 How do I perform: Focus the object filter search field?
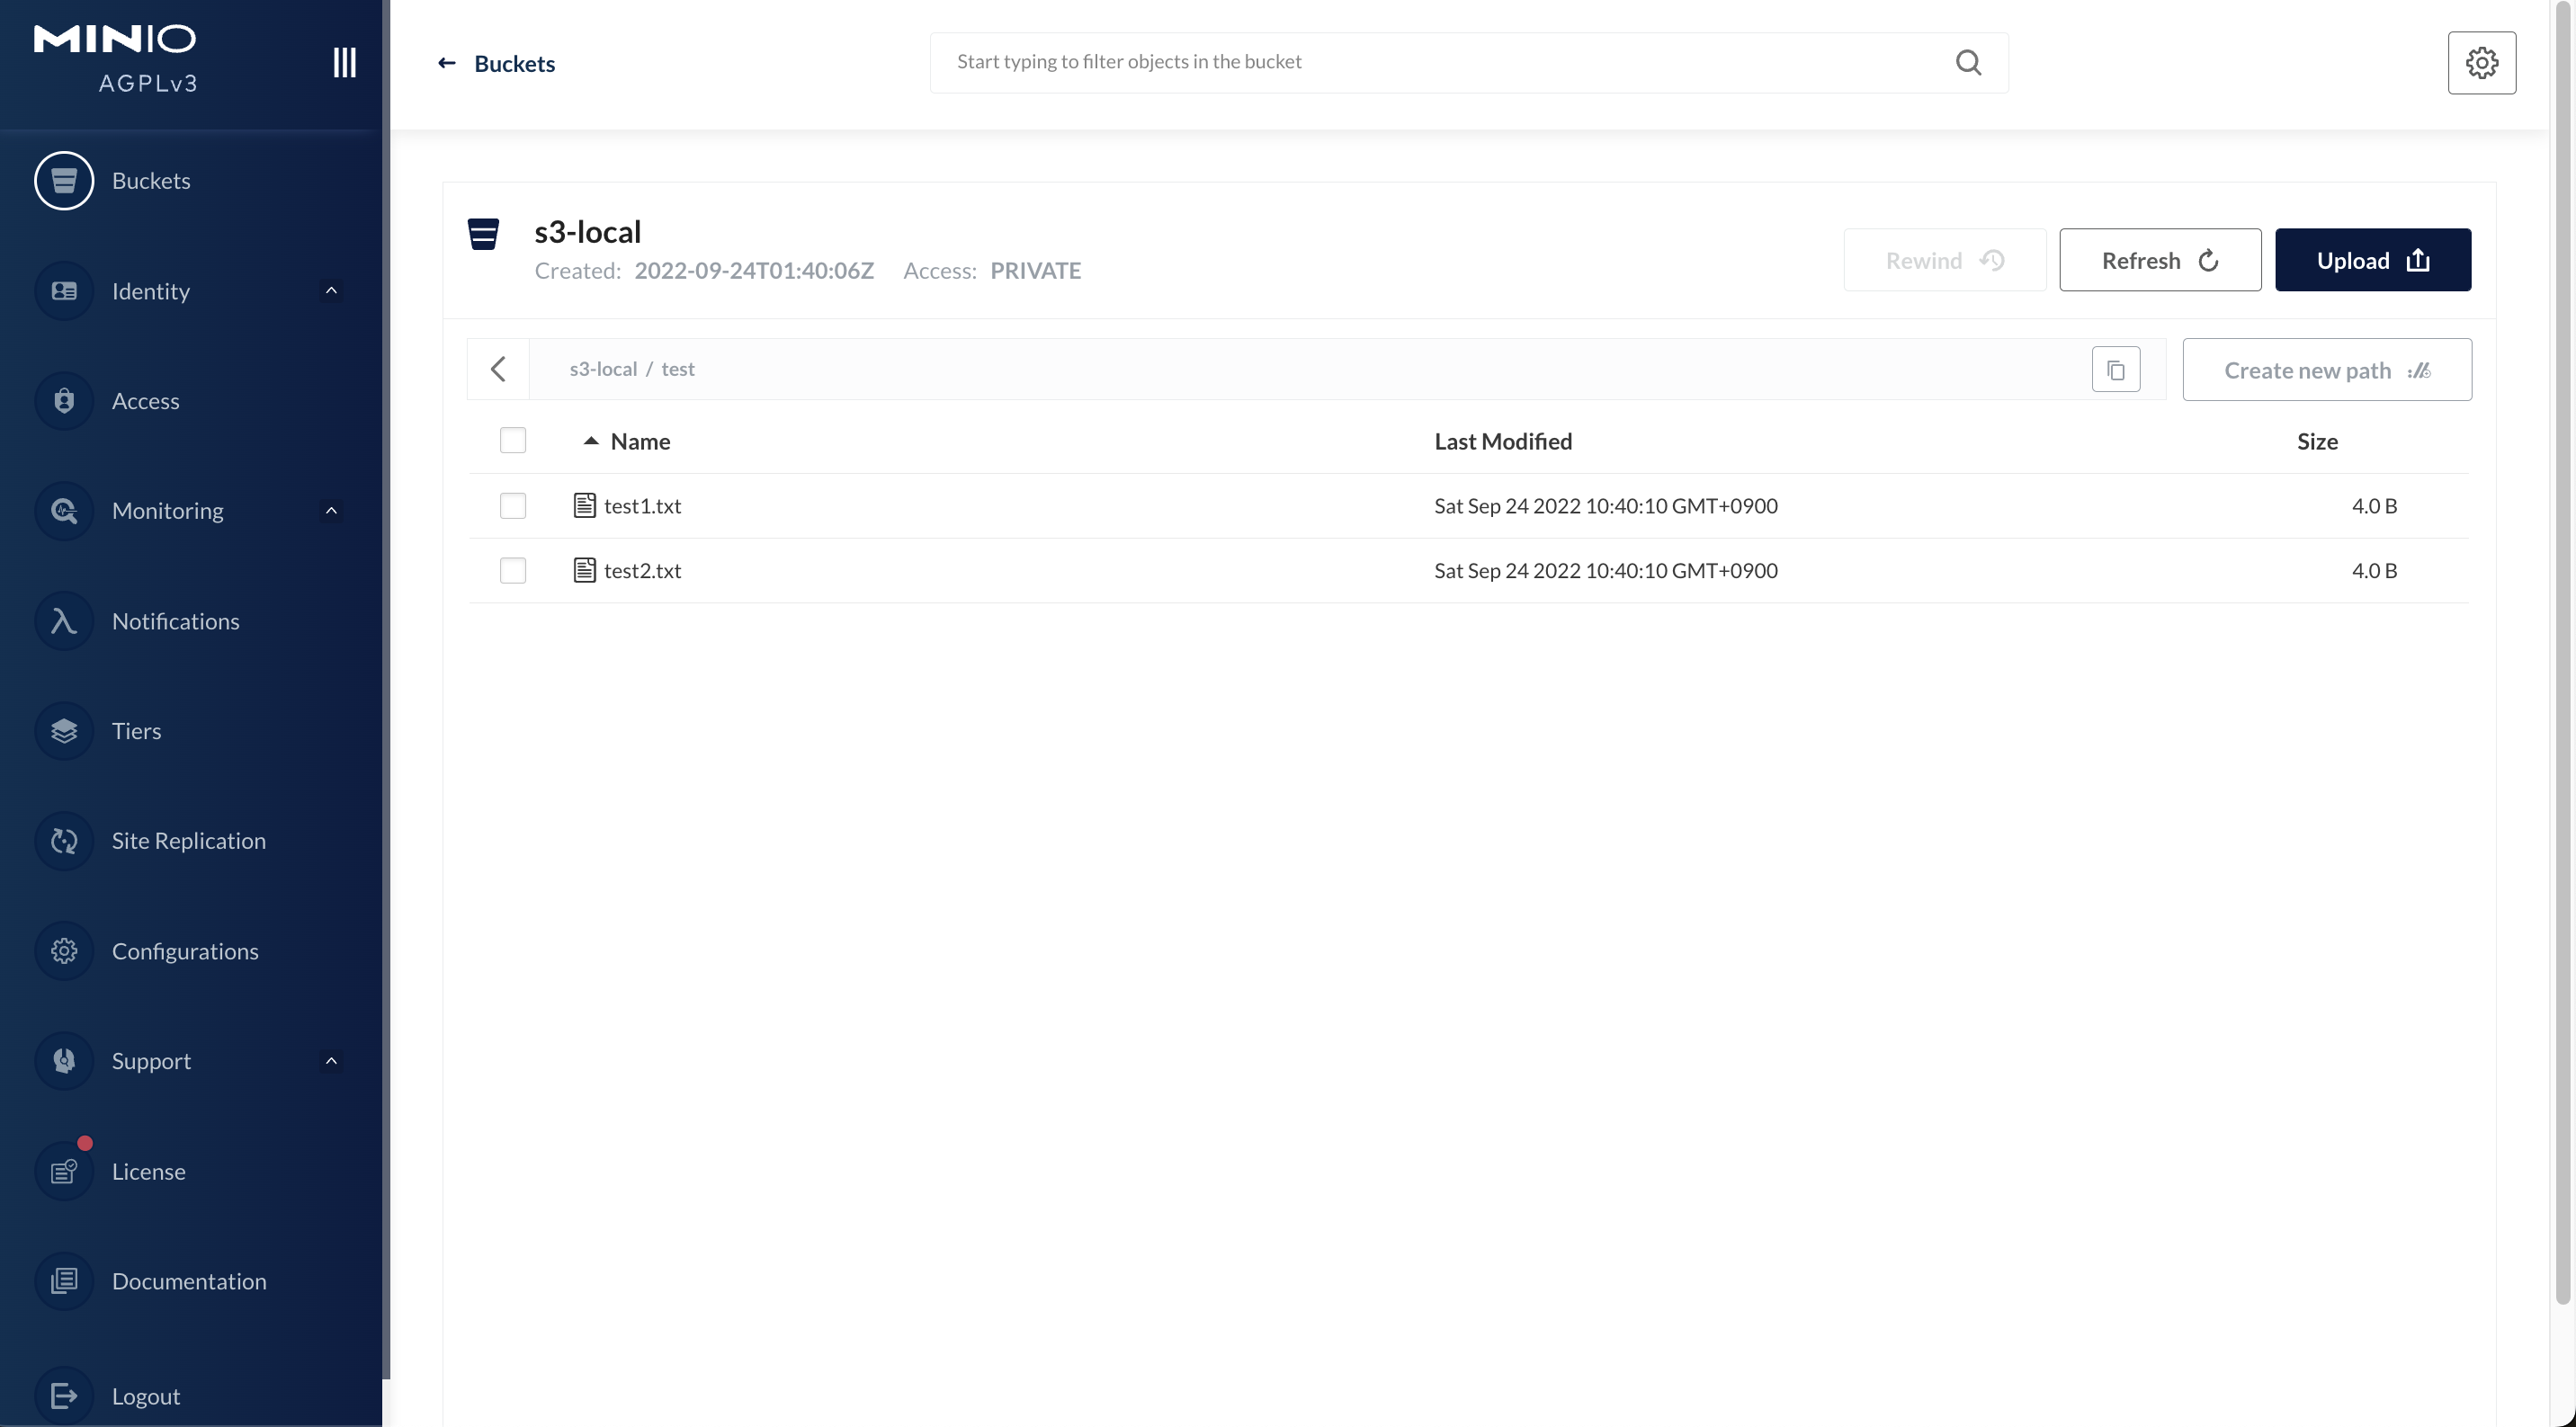click(x=1440, y=62)
